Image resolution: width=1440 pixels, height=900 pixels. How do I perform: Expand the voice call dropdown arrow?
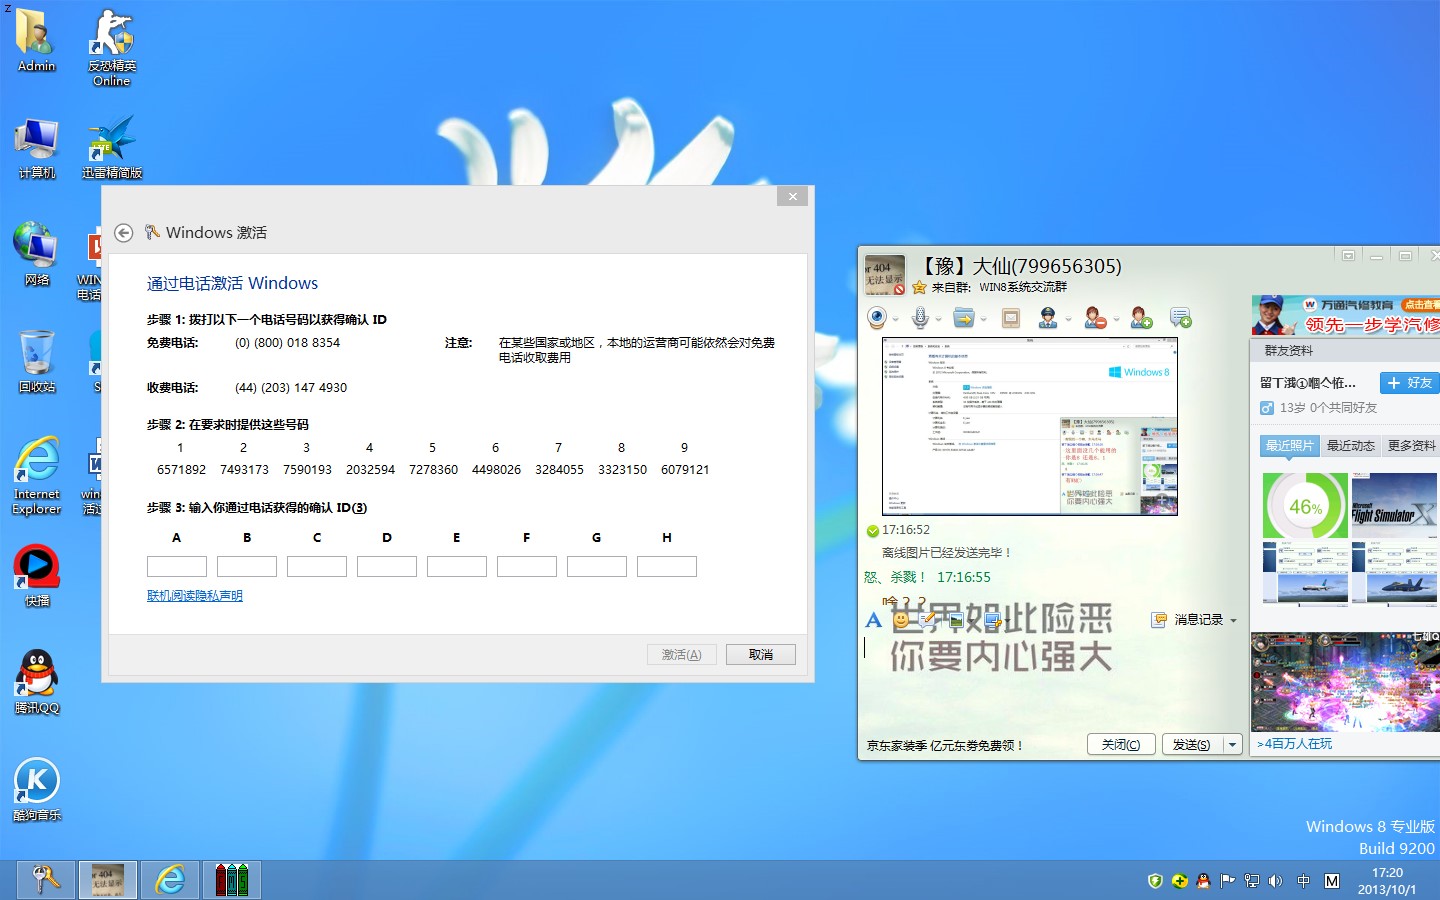938,320
